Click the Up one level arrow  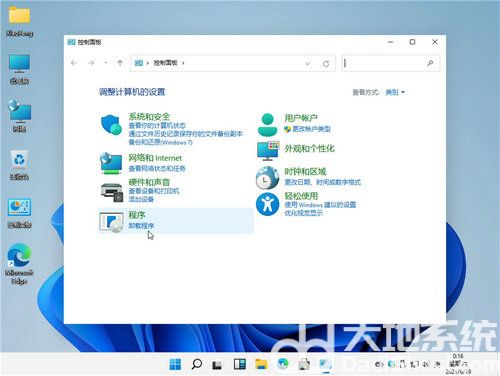click(x=120, y=63)
